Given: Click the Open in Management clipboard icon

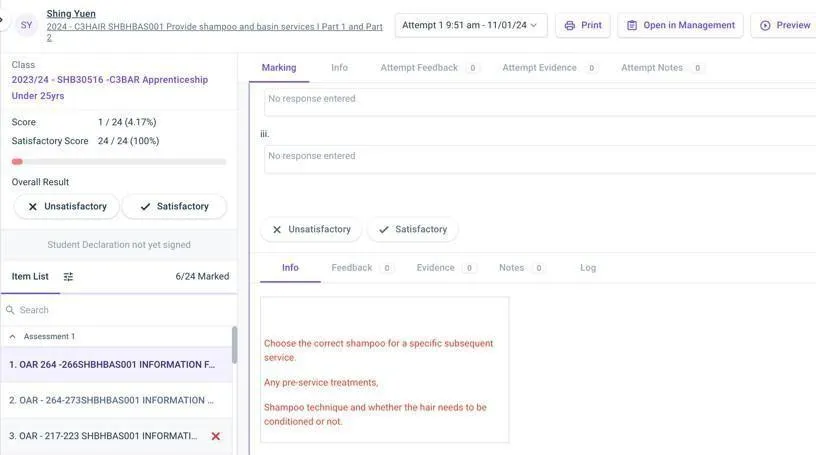Looking at the screenshot, I should point(632,25).
